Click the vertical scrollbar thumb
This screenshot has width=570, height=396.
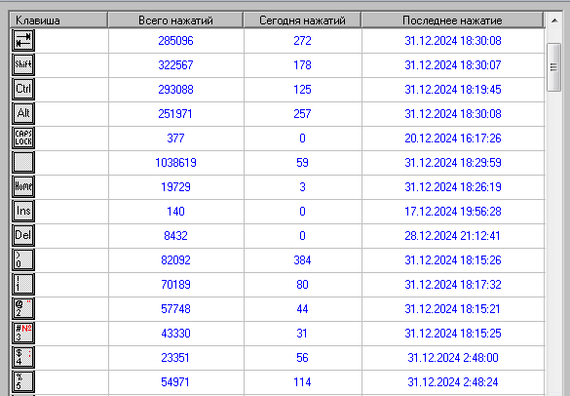click(554, 67)
